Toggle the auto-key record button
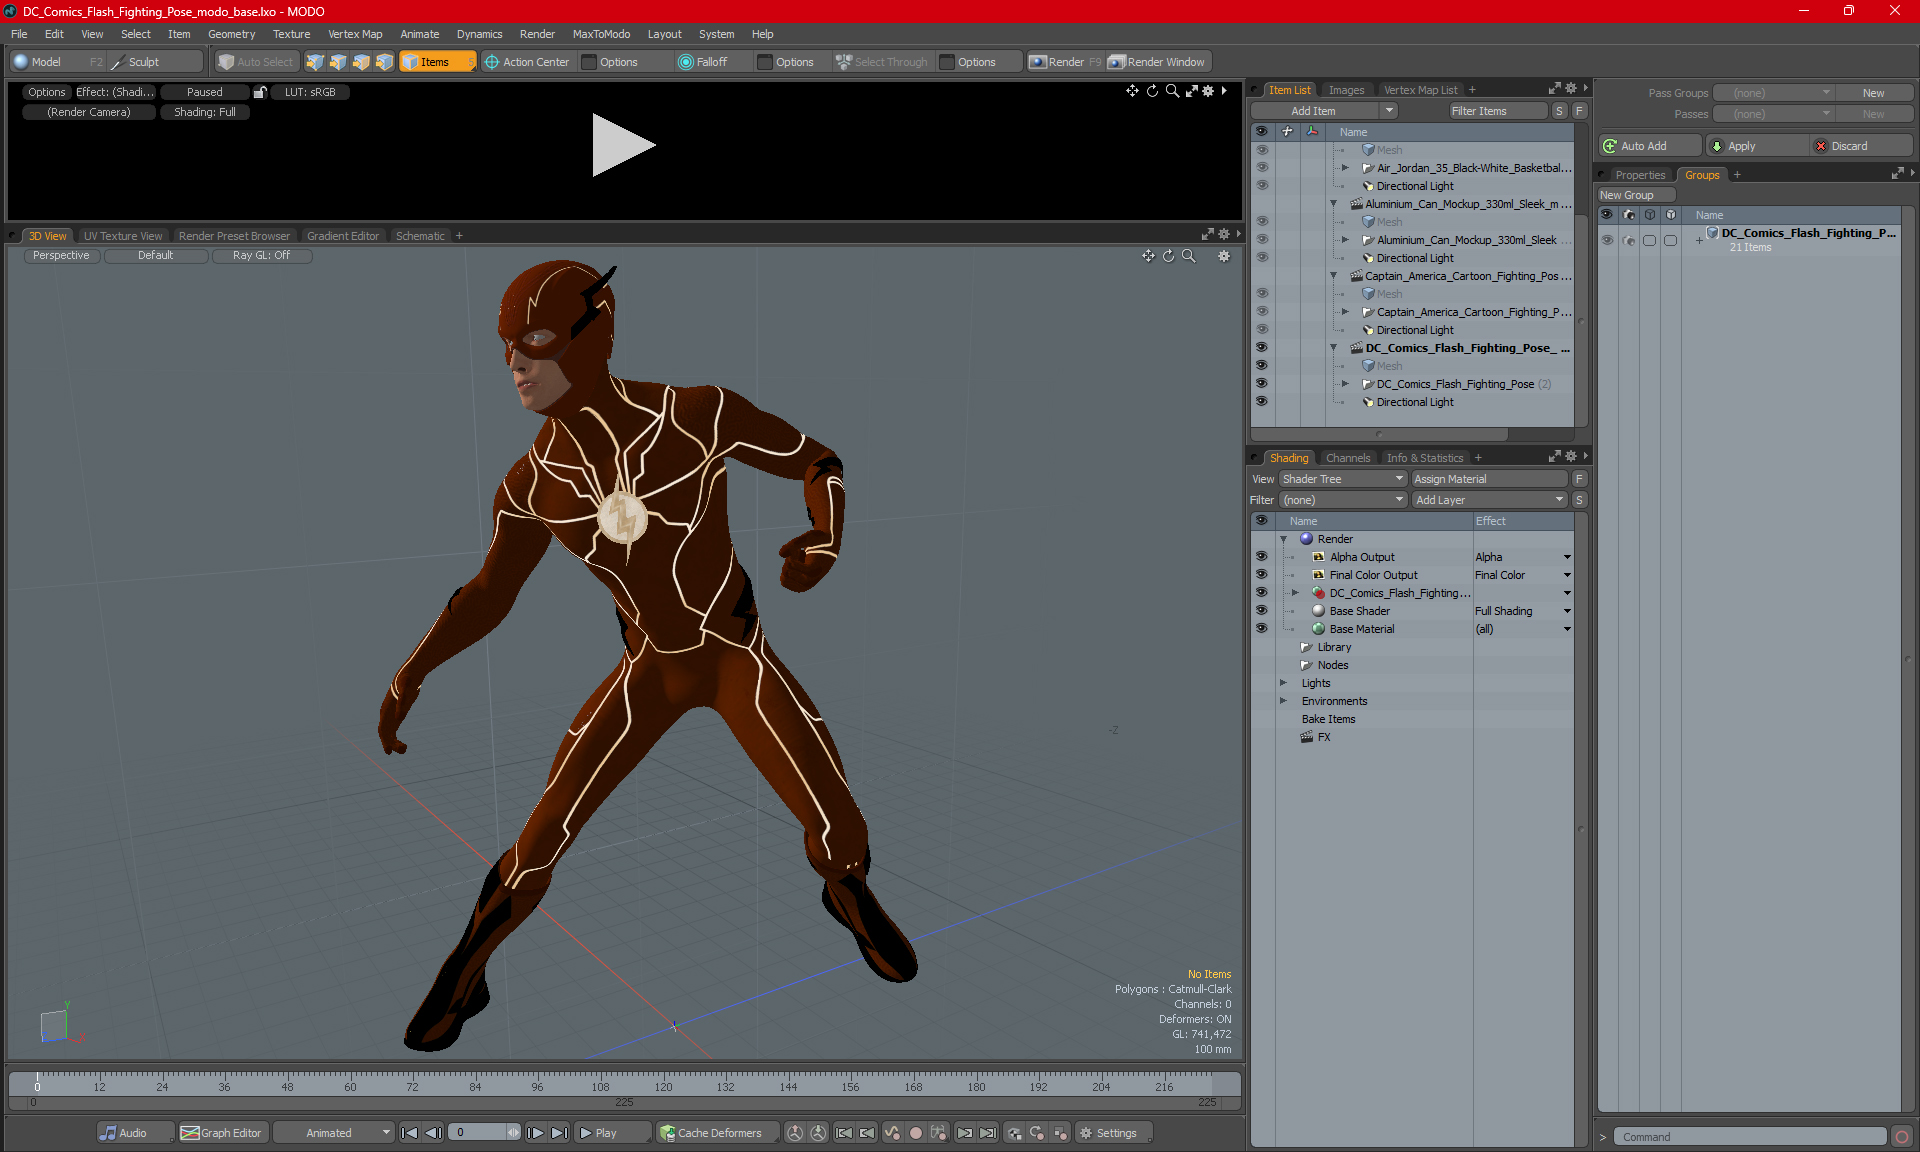 (915, 1133)
